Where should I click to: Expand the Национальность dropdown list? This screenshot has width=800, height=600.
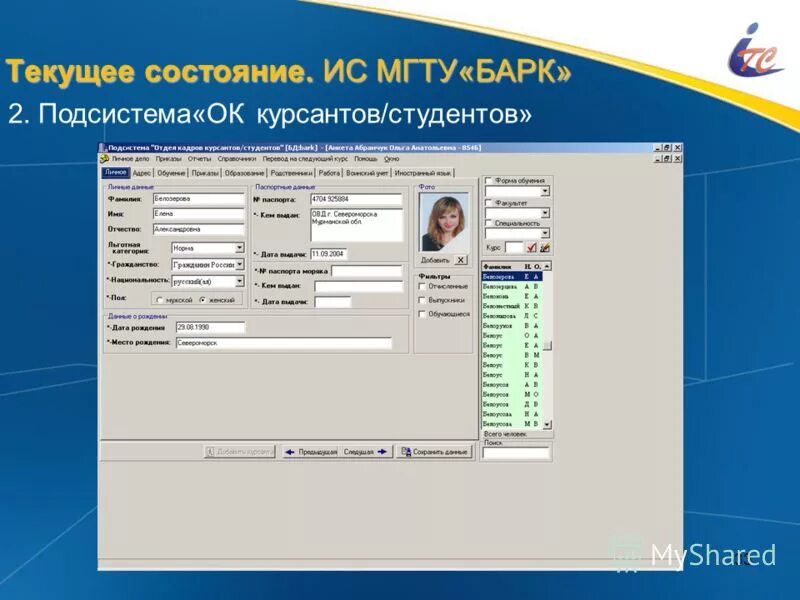point(239,281)
